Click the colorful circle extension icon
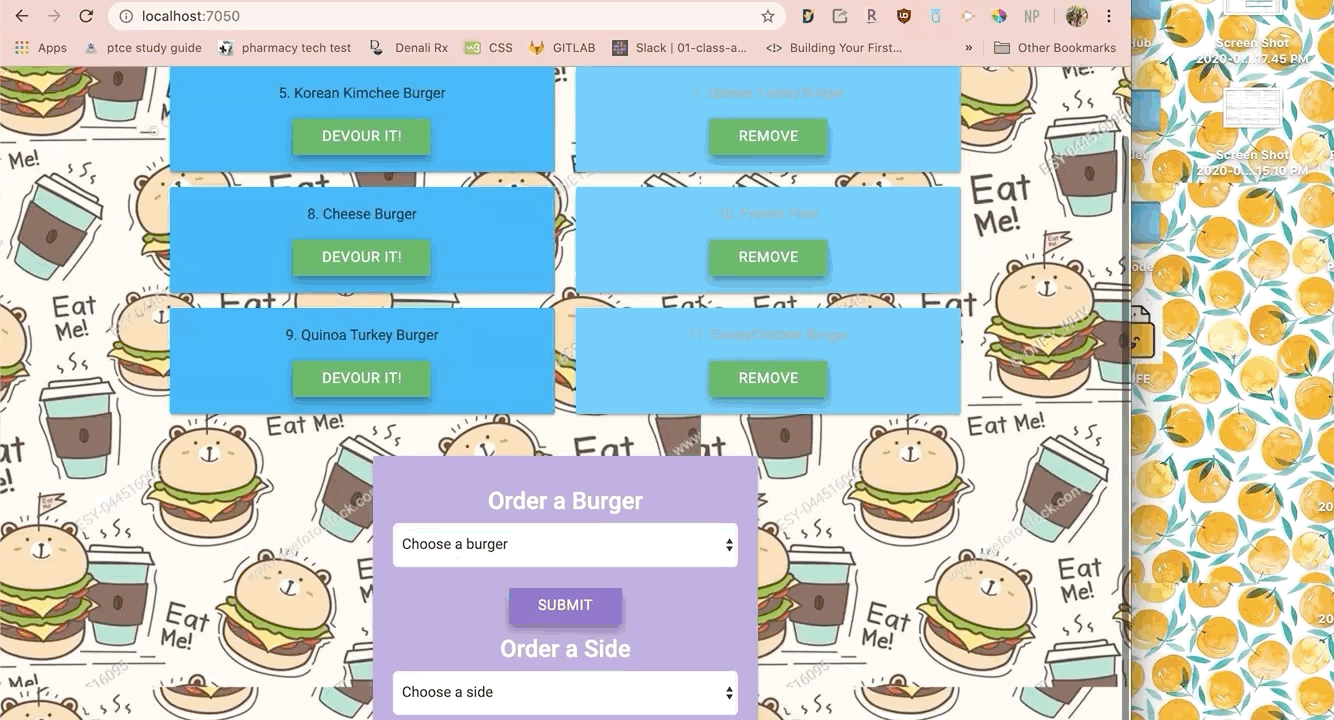The height and width of the screenshot is (720, 1334). pos(998,16)
